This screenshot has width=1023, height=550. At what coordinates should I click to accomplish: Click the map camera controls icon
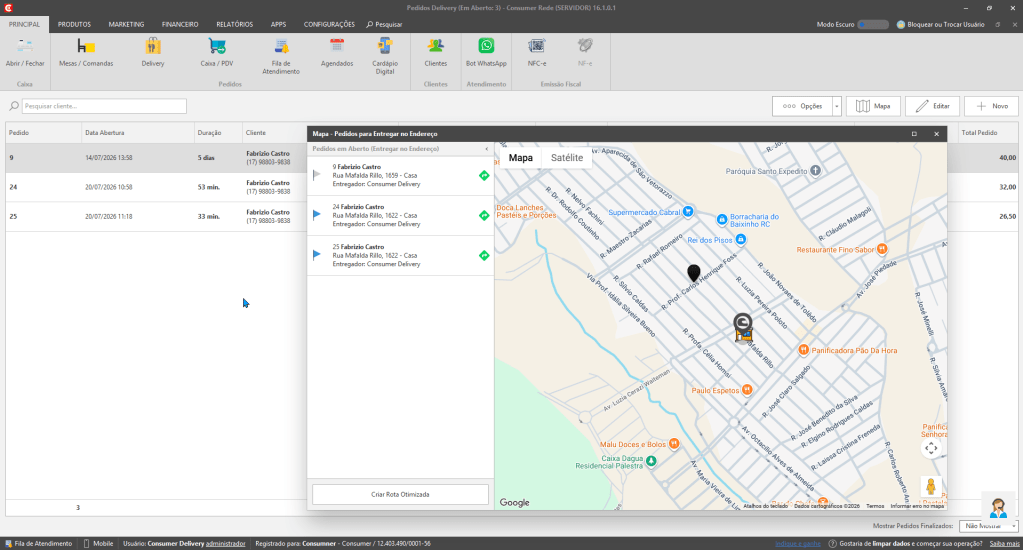(x=931, y=448)
